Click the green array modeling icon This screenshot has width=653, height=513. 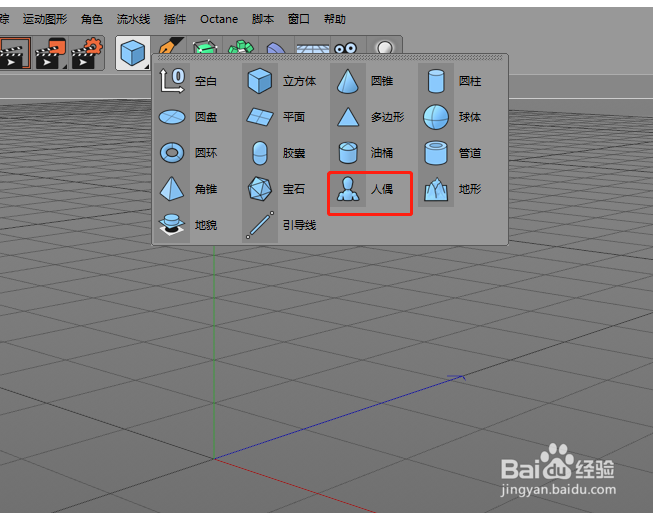pos(240,47)
